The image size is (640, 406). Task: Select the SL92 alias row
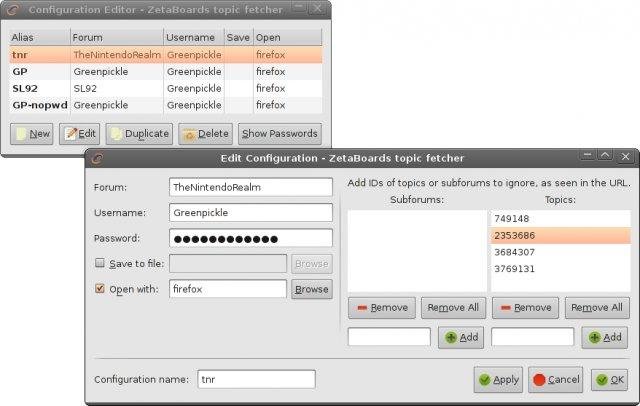point(166,88)
